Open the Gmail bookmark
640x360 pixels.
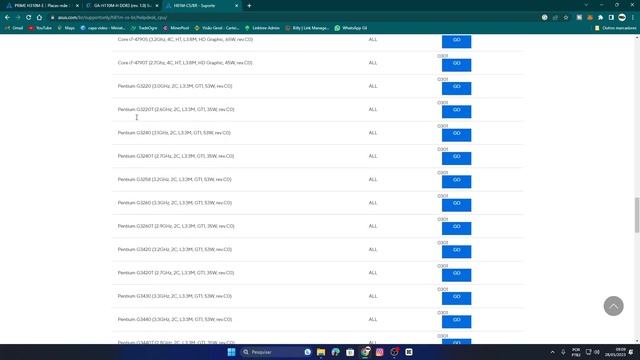tap(14, 28)
